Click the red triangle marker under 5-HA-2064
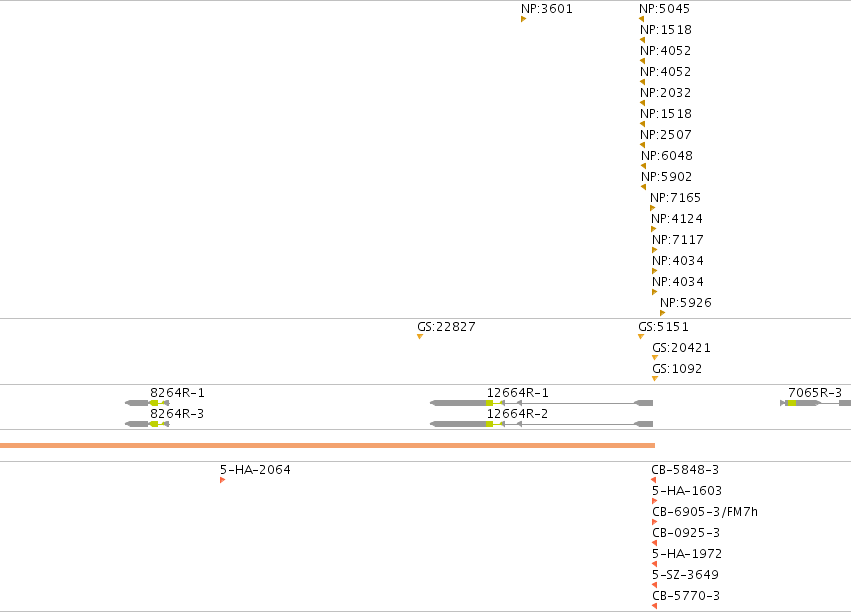Screen dimensions: 851x612 (223, 480)
